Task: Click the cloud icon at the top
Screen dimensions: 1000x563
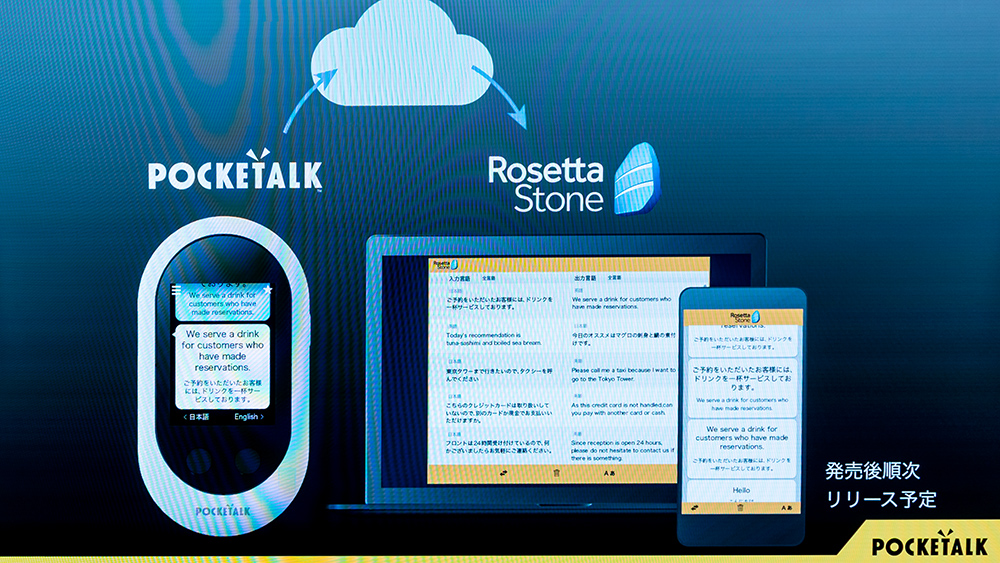Action: (x=402, y=54)
